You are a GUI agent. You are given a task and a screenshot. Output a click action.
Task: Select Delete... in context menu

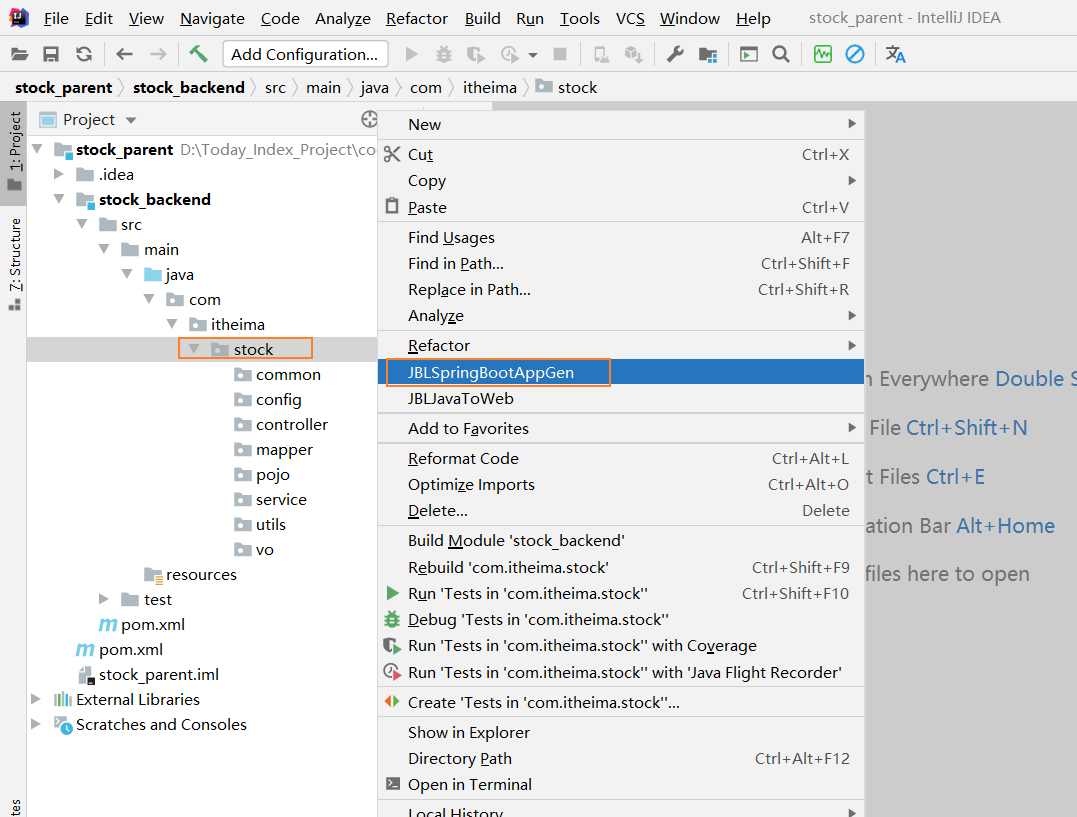click(621, 511)
